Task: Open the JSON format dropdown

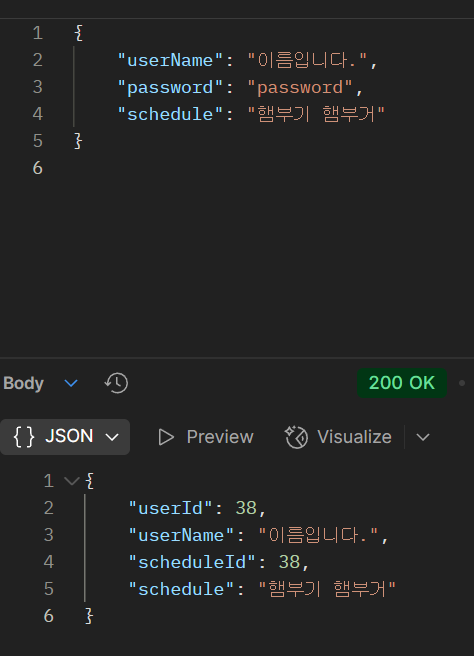Action: click(x=65, y=437)
